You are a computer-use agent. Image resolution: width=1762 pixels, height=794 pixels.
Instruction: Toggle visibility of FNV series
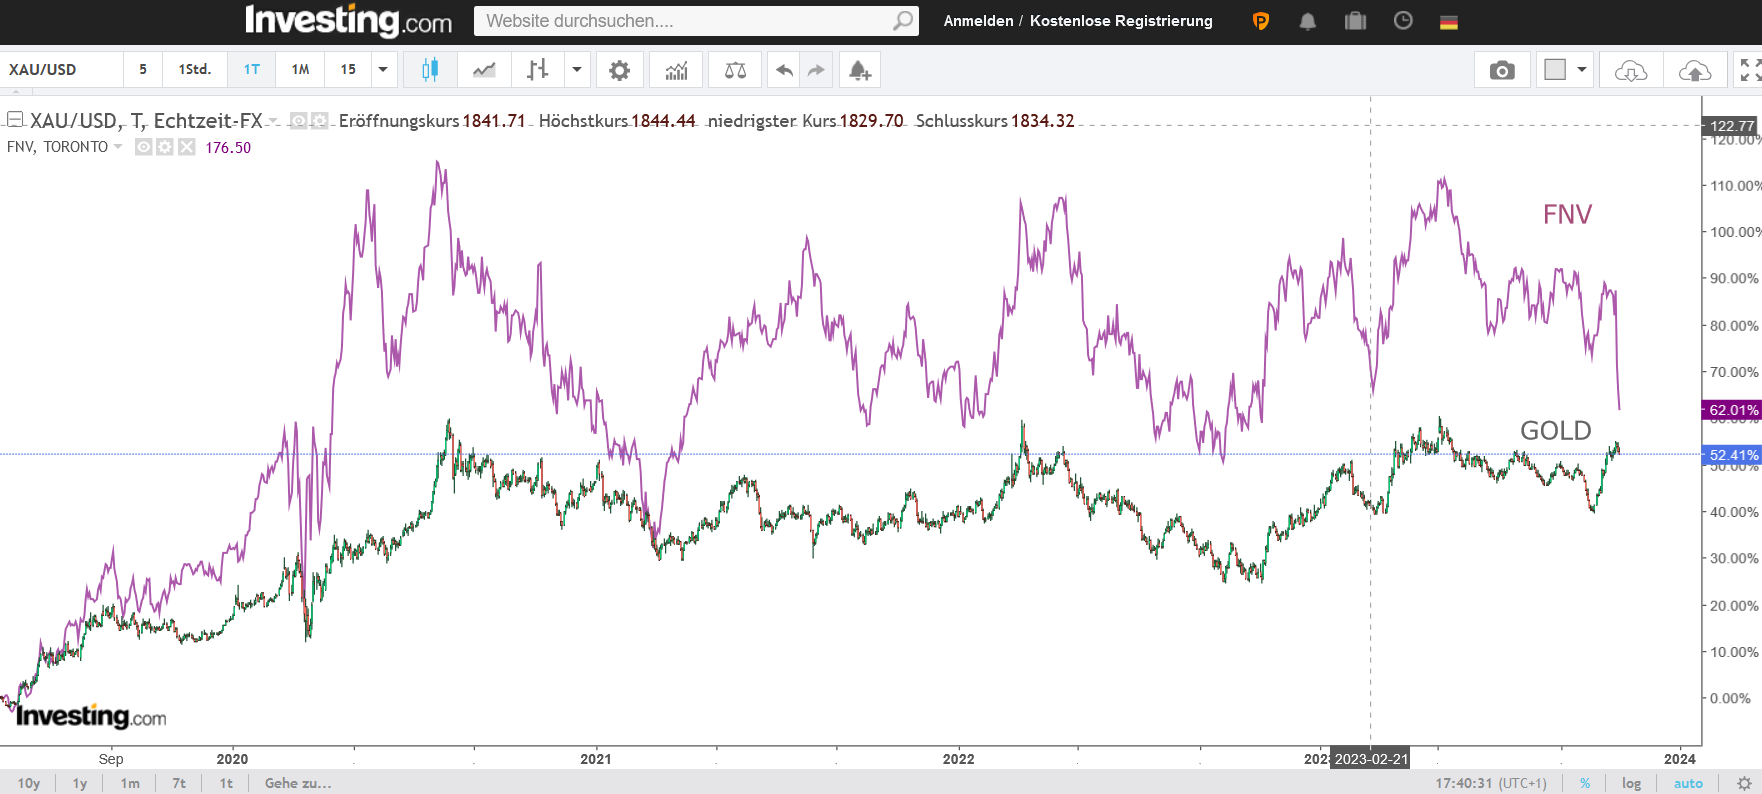click(x=144, y=147)
